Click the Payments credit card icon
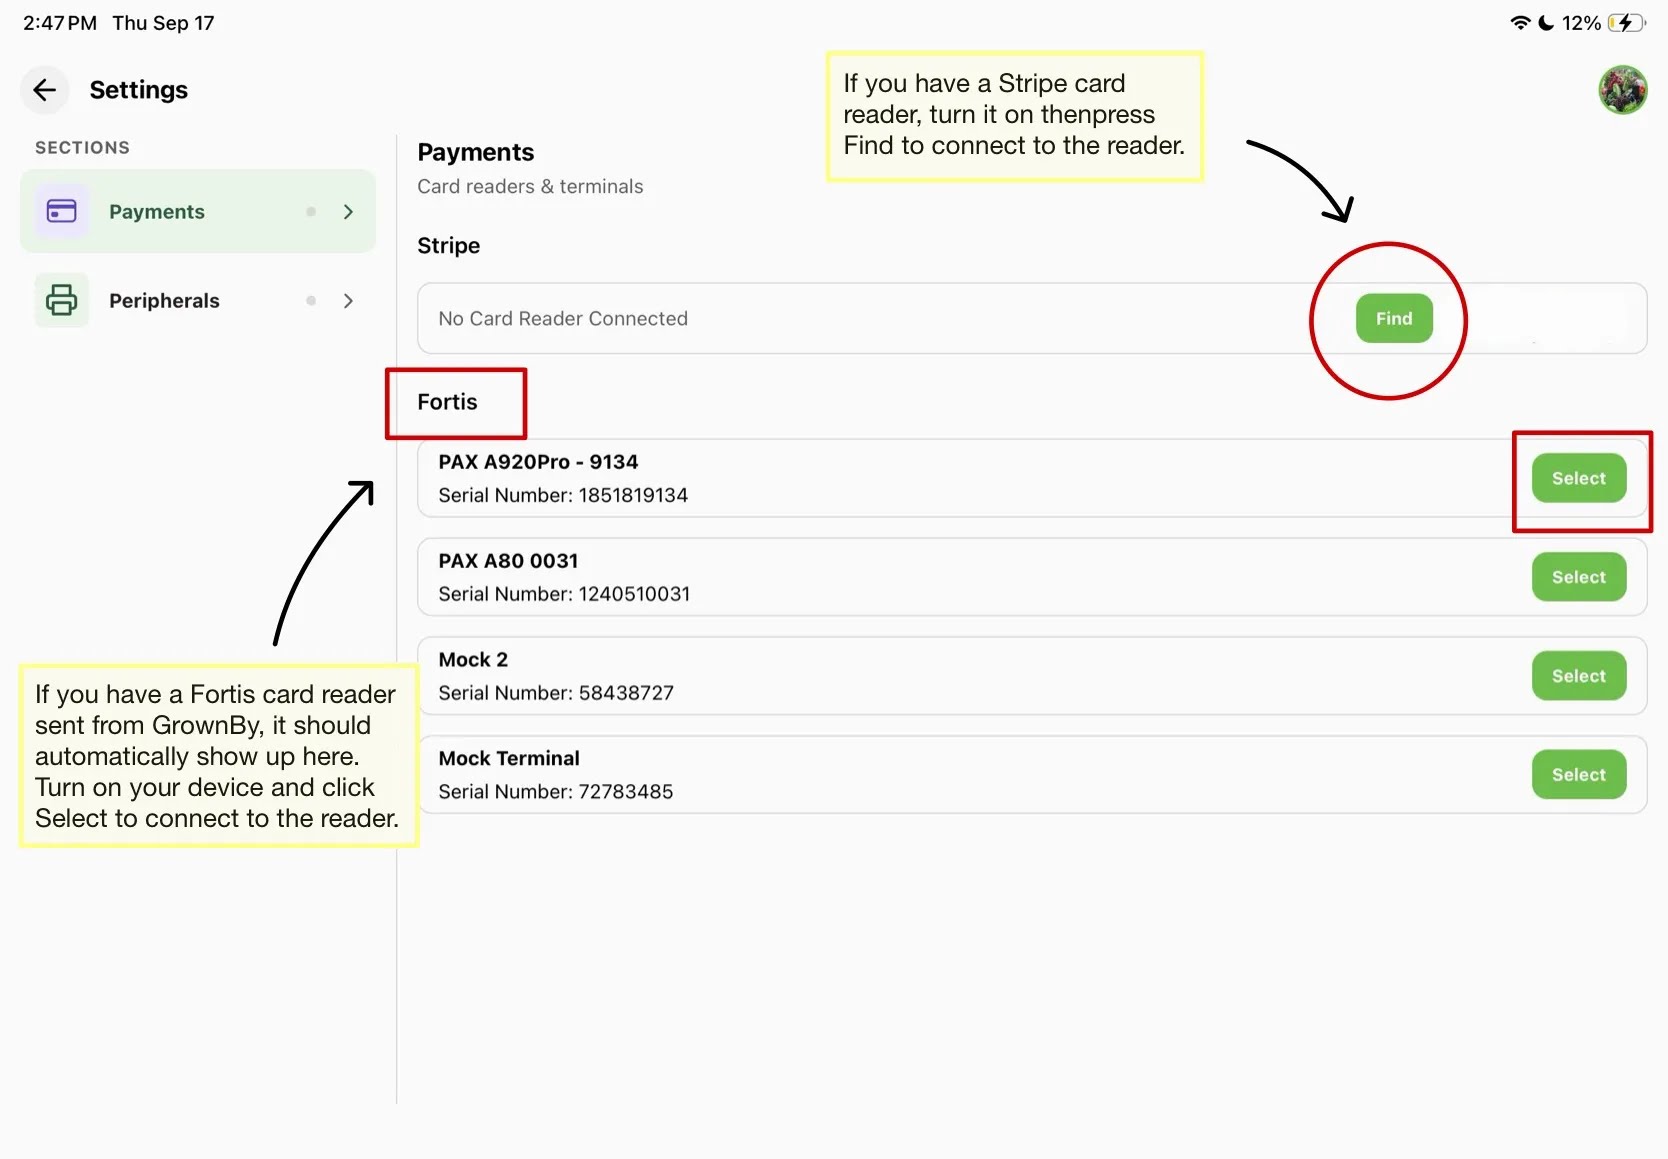Image resolution: width=1668 pixels, height=1159 pixels. [x=62, y=211]
